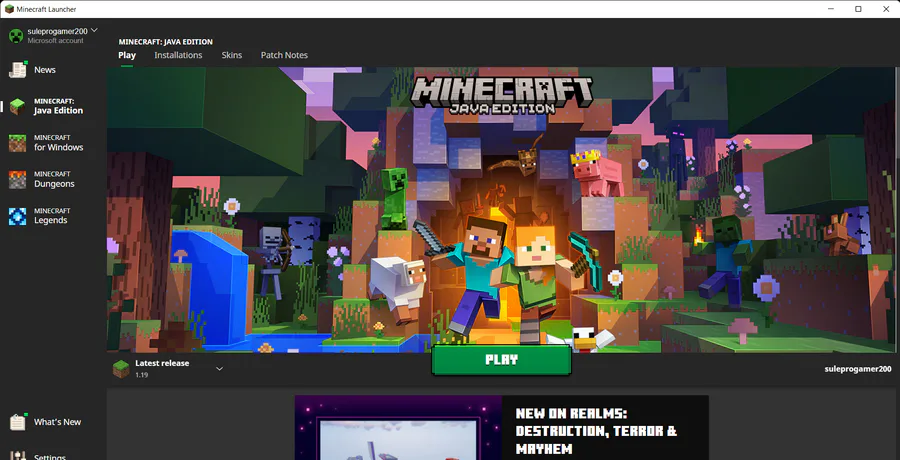Open New on Realms Destruction headline

coord(596,431)
